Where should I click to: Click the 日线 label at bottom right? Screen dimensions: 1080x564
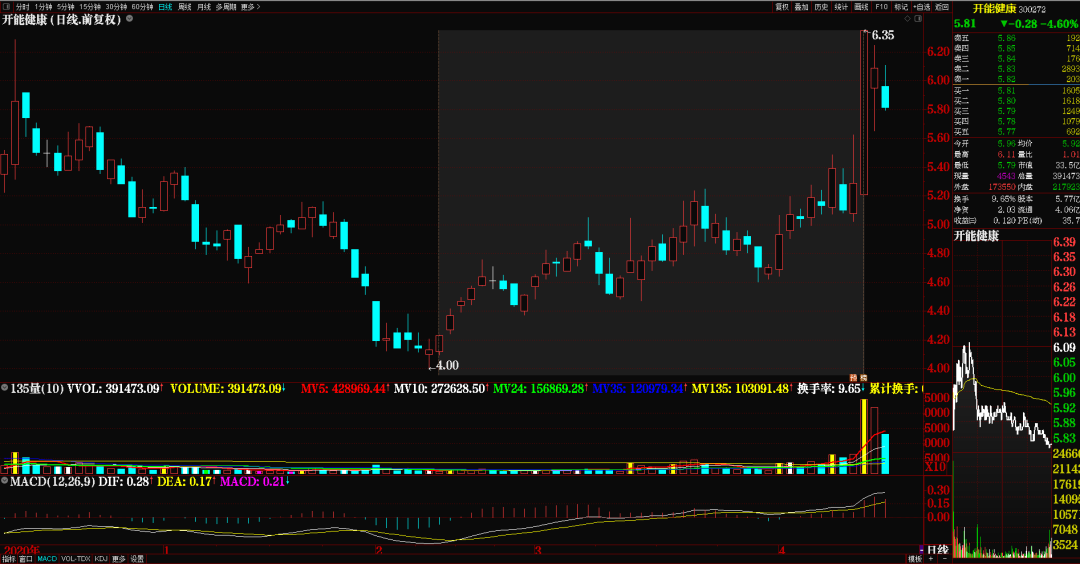[937, 550]
